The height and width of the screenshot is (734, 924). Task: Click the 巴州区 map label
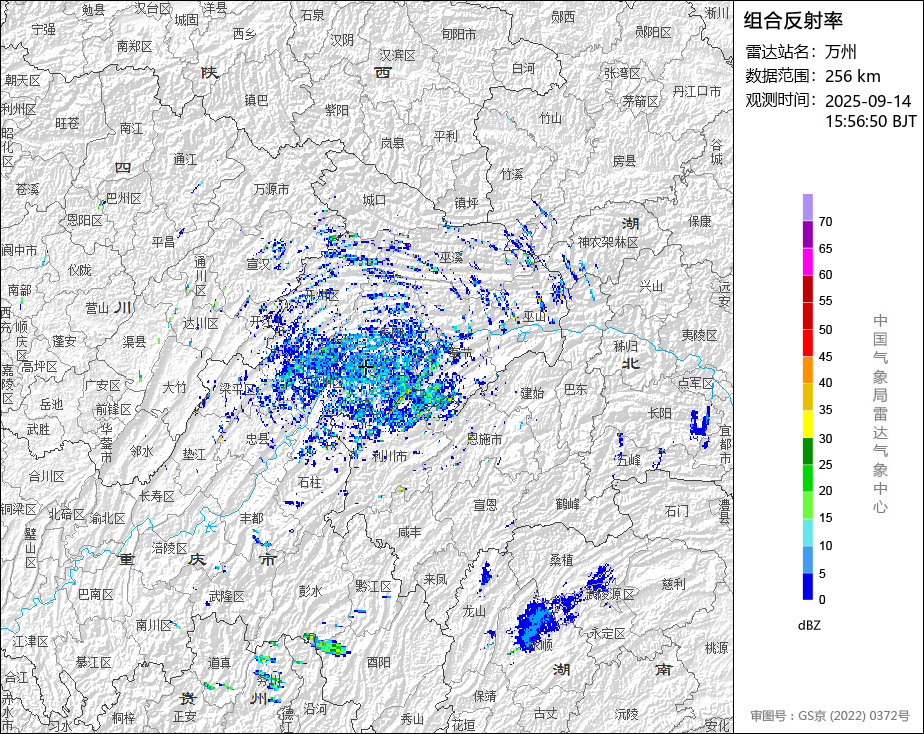124,199
